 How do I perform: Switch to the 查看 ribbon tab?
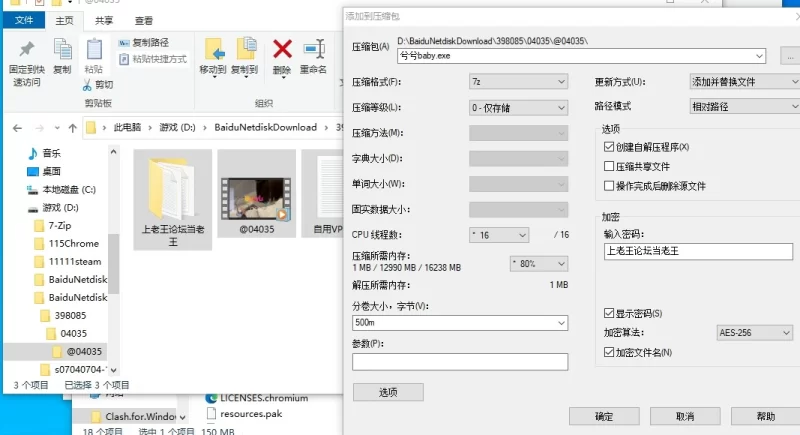click(x=143, y=21)
